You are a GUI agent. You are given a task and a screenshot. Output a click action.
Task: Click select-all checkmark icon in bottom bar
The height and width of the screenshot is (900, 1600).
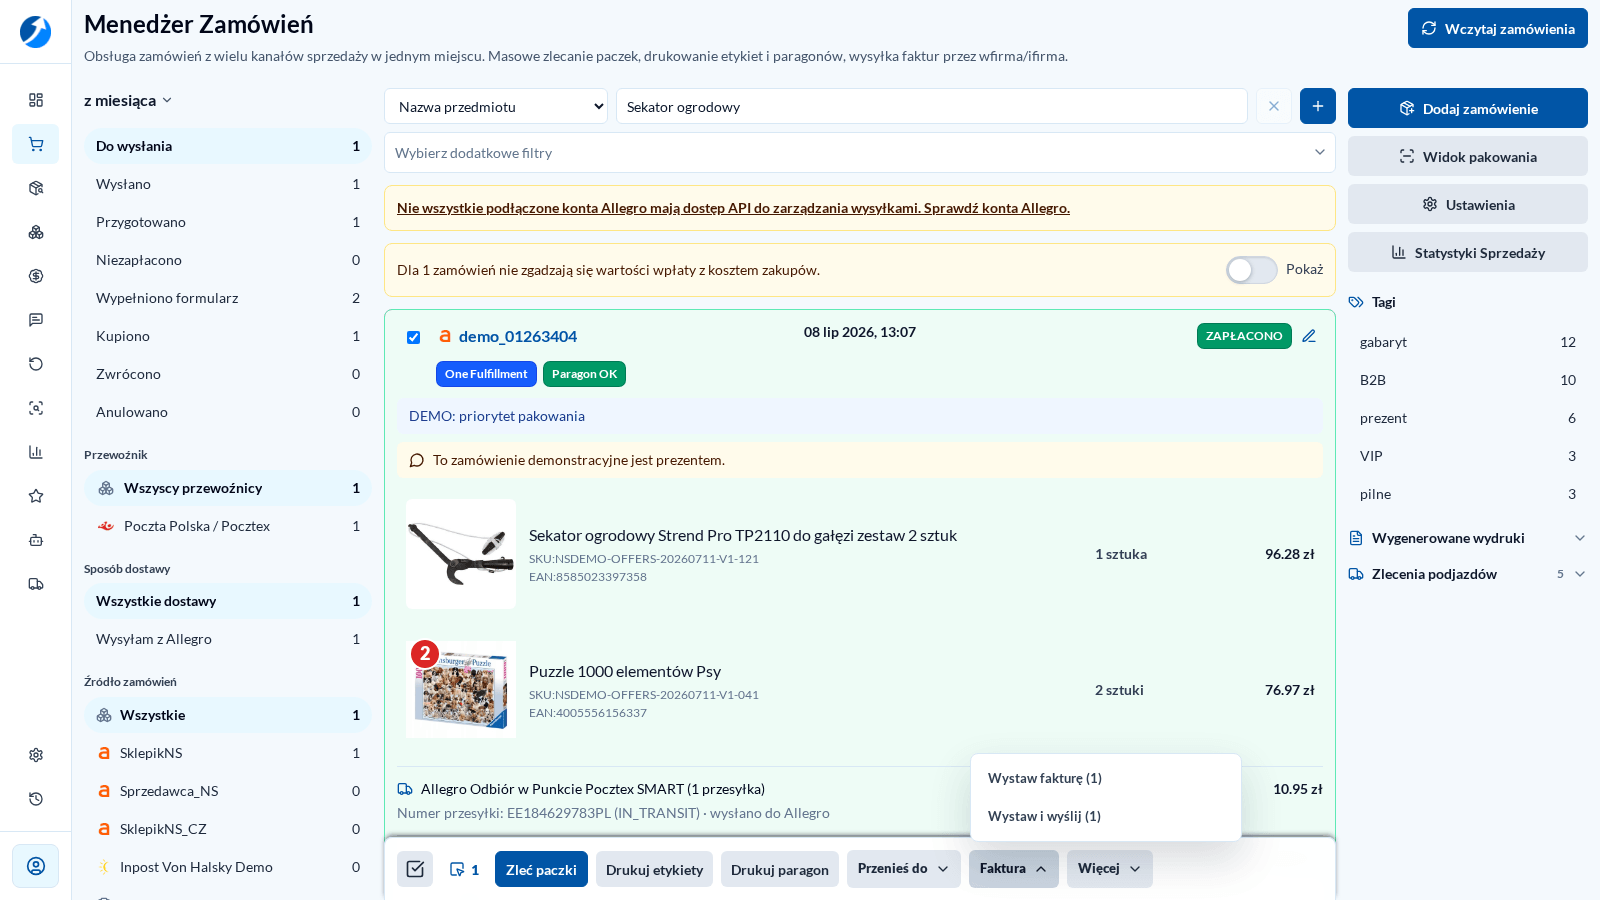tap(415, 869)
